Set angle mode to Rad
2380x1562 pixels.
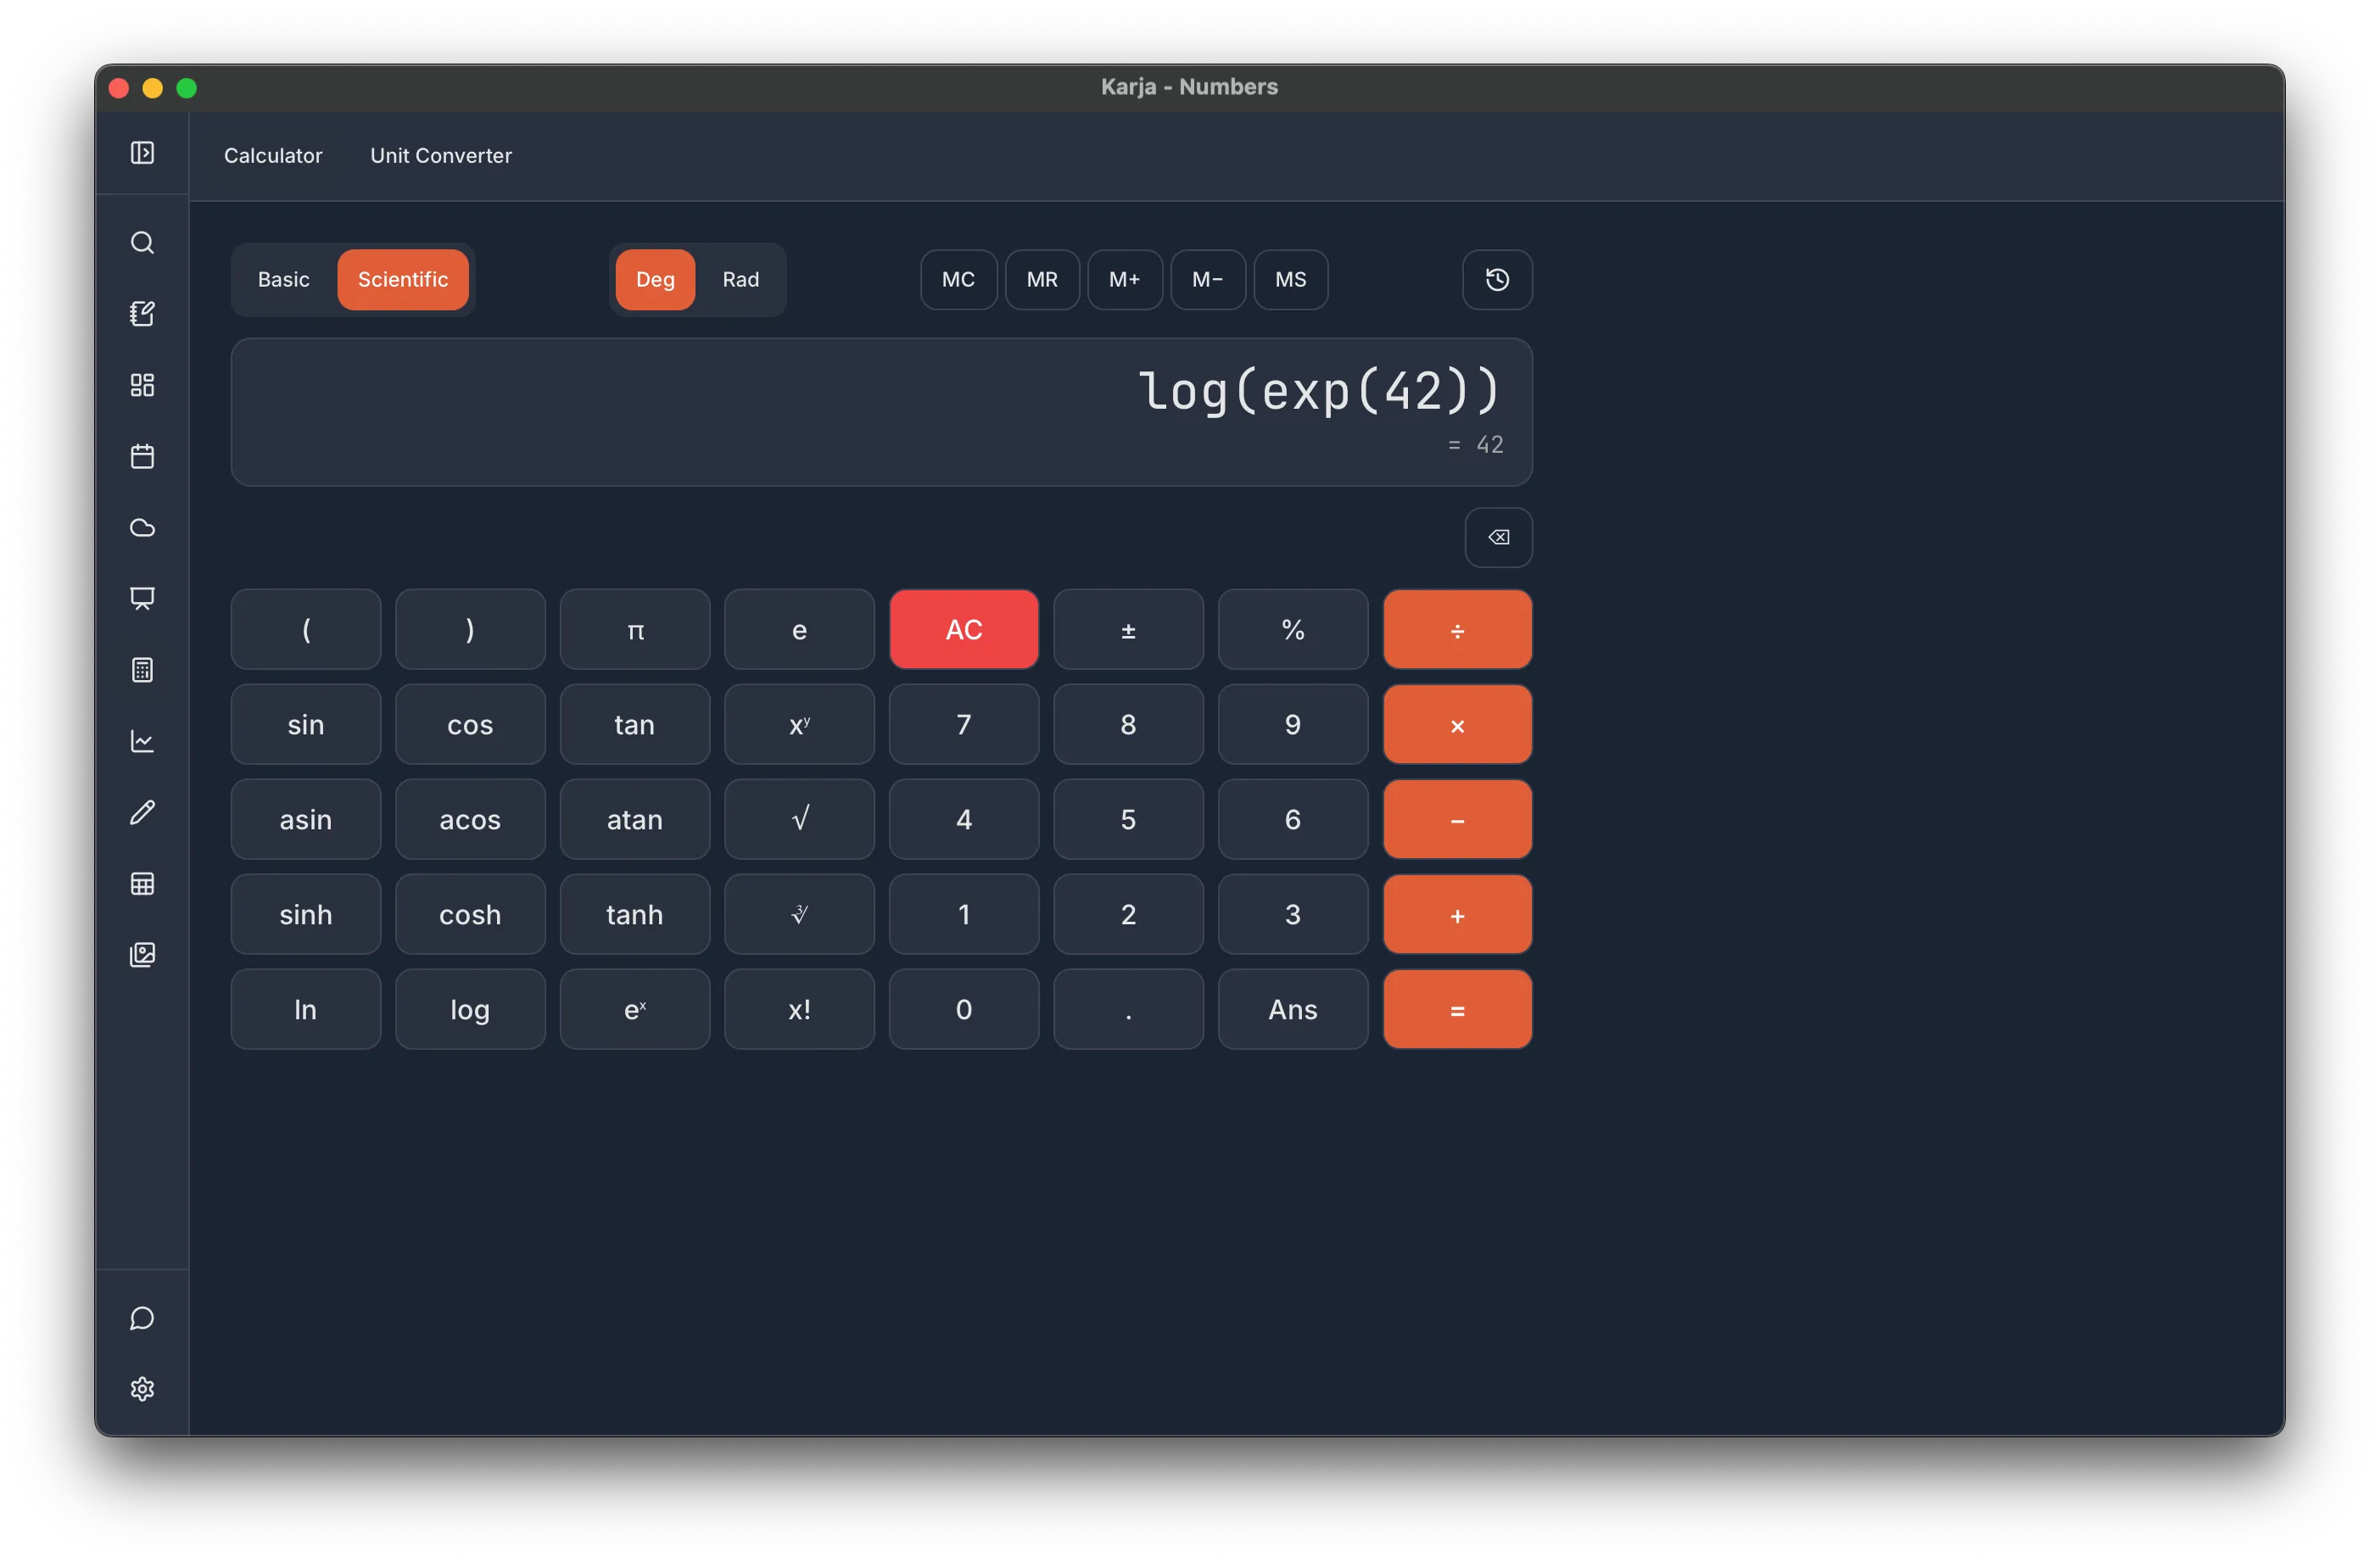[x=741, y=280]
